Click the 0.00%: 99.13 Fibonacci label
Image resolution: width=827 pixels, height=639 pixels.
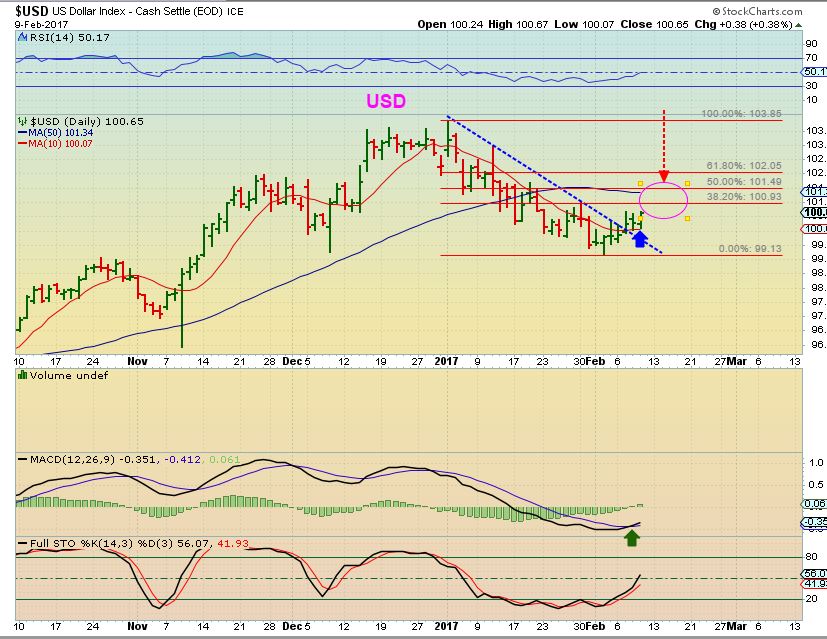pos(750,248)
